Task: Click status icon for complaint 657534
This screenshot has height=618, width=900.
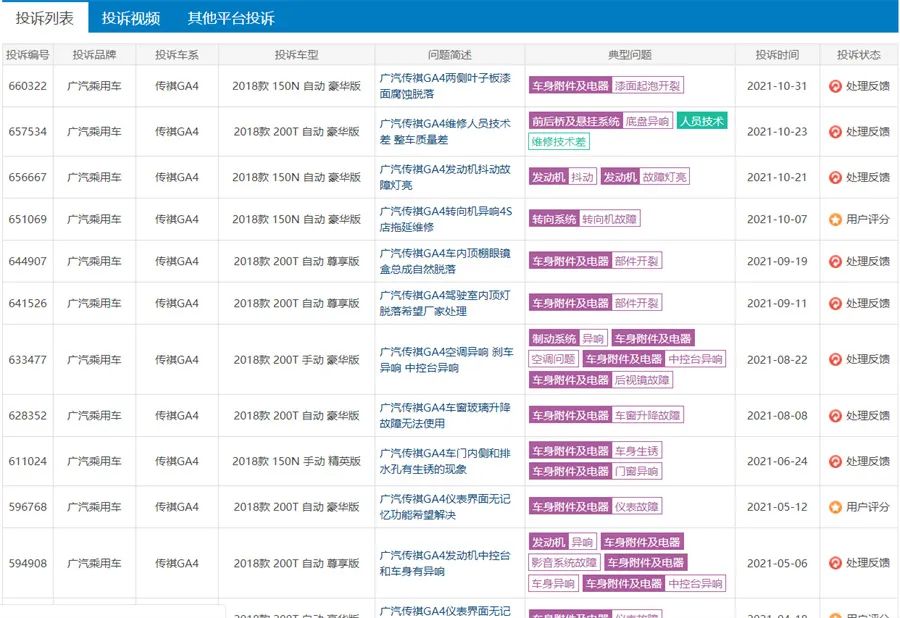Action: (x=835, y=131)
